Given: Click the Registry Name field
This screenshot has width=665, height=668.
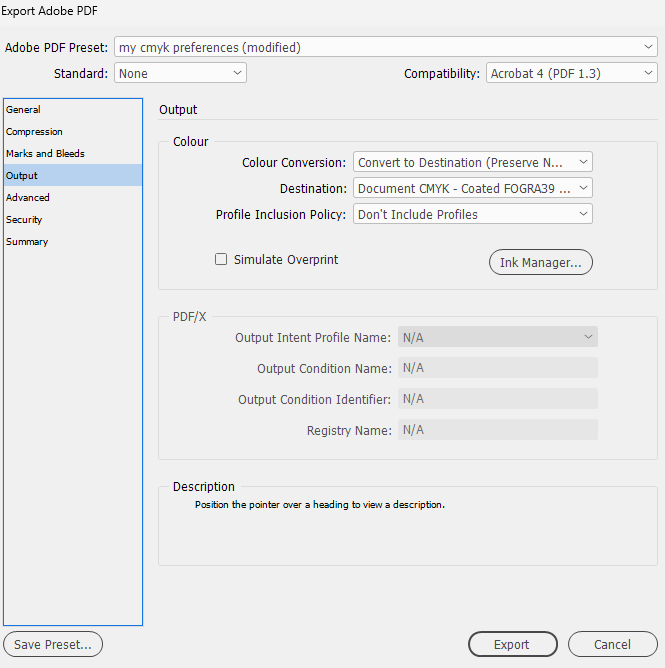Looking at the screenshot, I should (x=498, y=430).
